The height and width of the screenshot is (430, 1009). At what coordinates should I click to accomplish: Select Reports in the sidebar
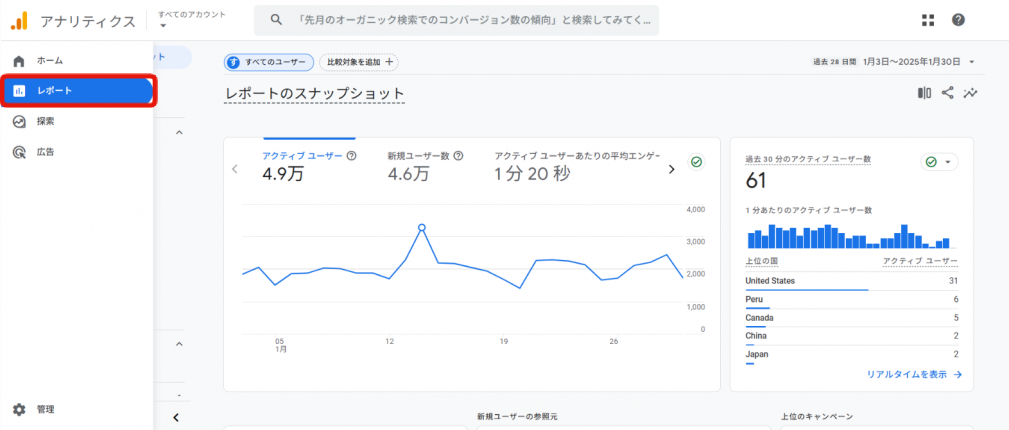55,91
